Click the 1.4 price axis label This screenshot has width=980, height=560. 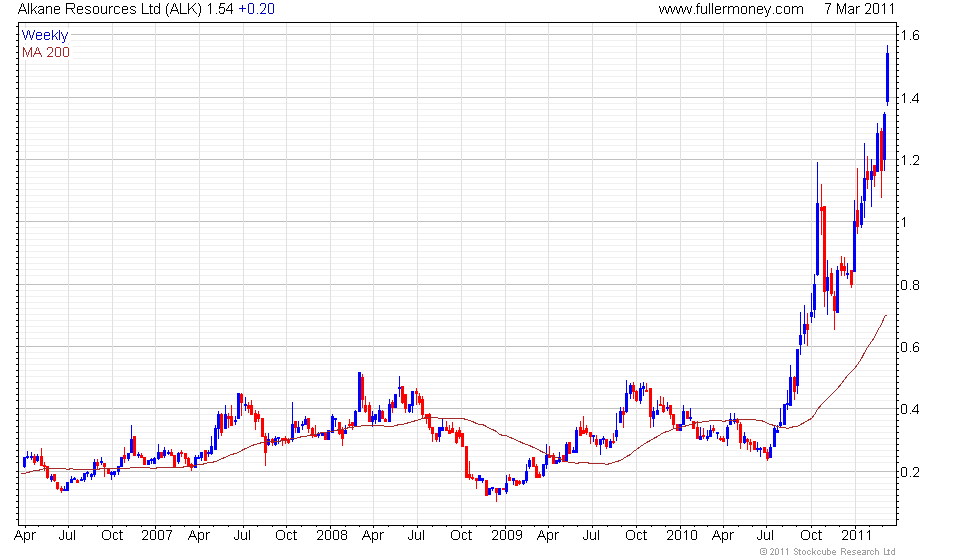910,98
